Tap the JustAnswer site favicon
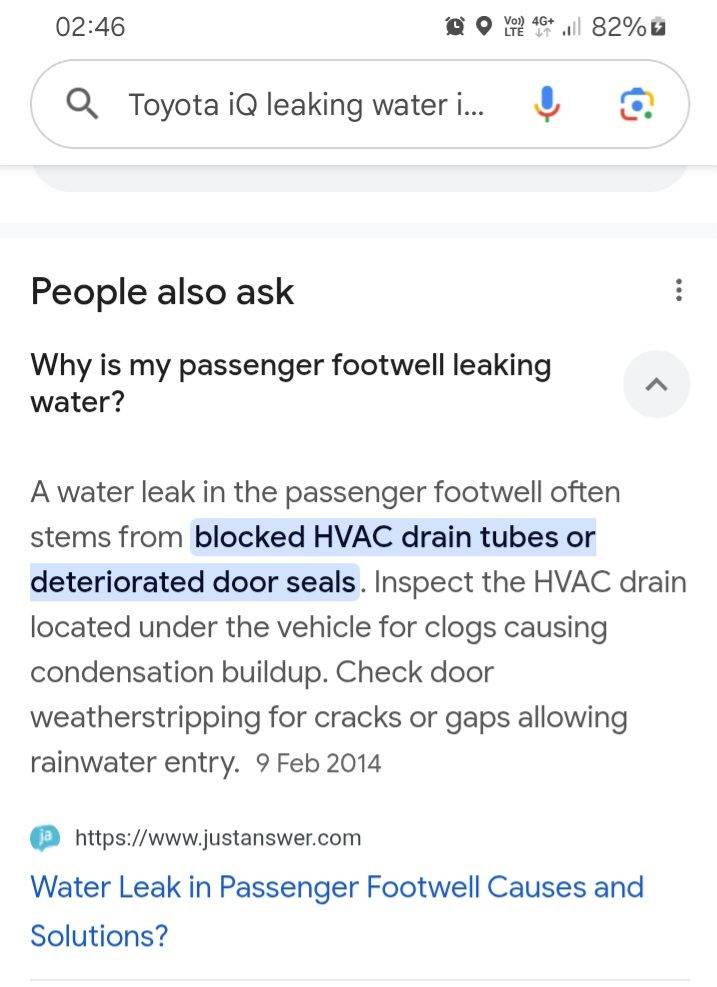 click(44, 837)
